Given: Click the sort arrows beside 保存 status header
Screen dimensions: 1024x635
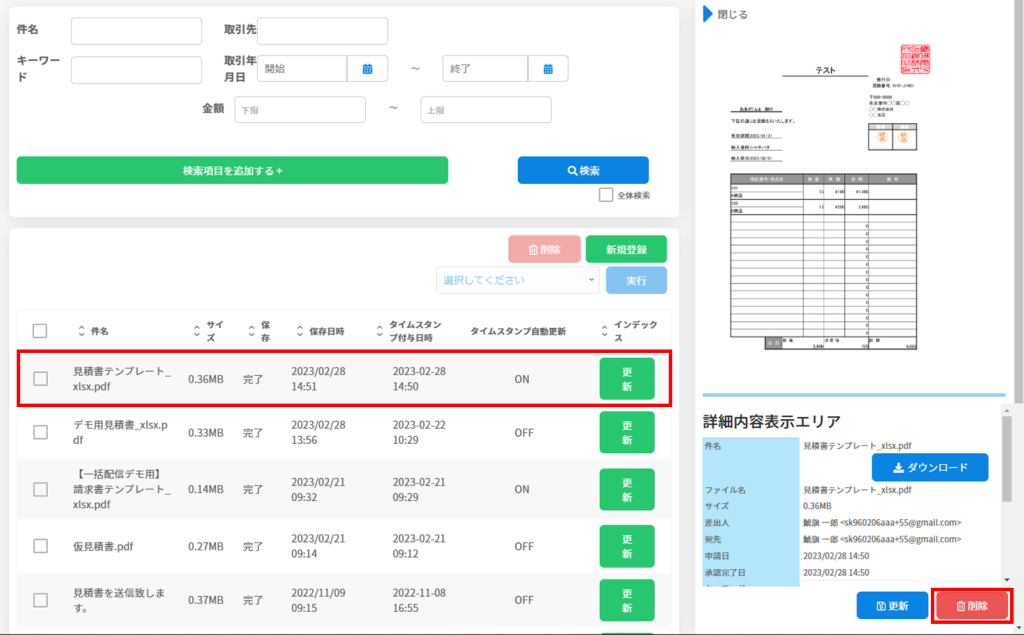Looking at the screenshot, I should [x=251, y=331].
